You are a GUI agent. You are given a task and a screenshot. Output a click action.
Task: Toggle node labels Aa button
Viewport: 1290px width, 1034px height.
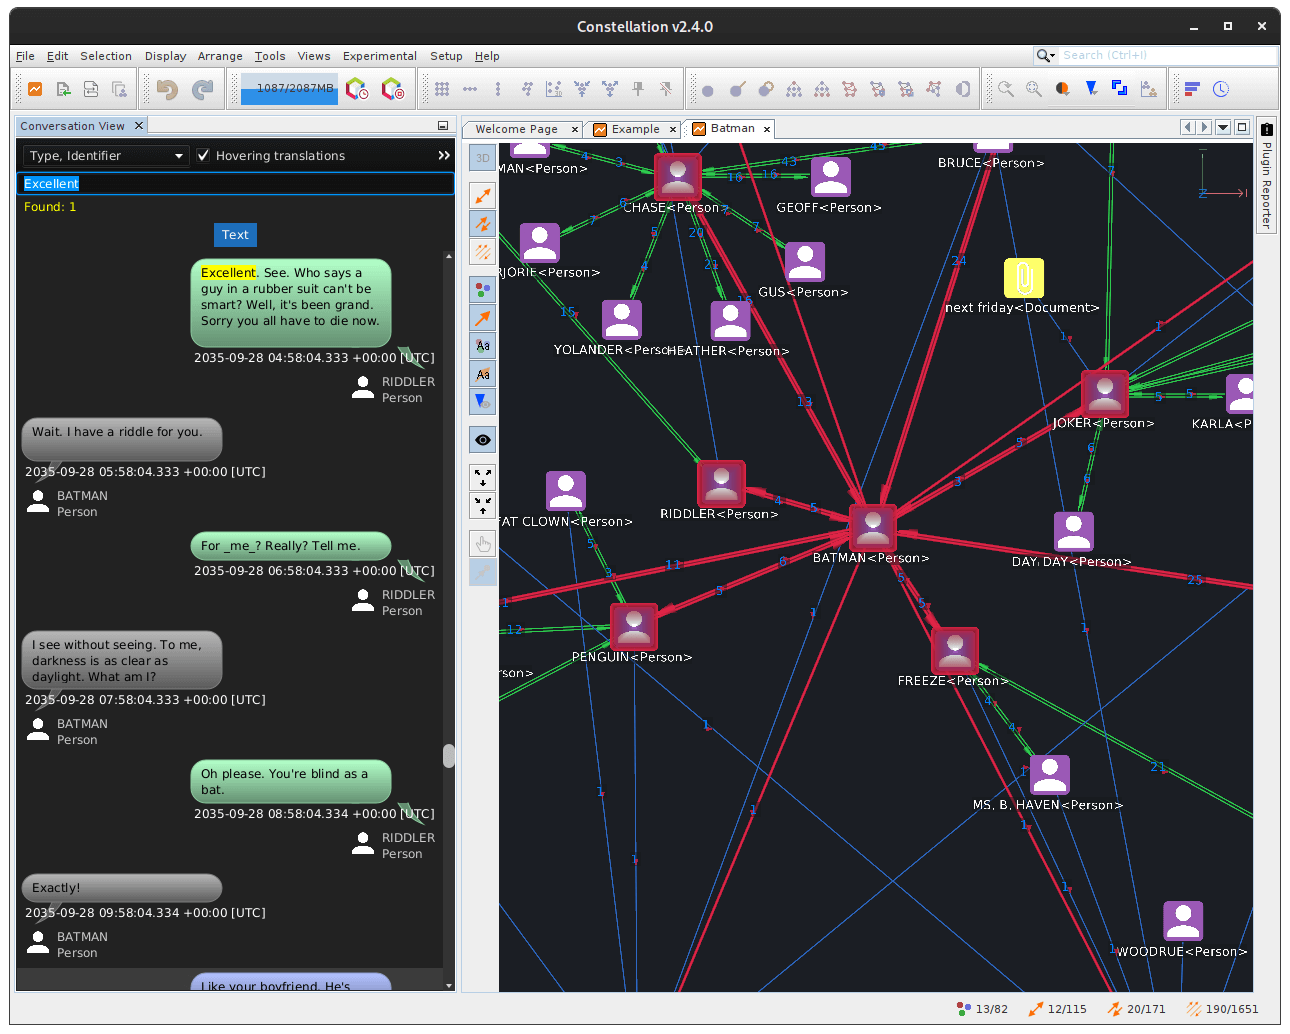(483, 345)
